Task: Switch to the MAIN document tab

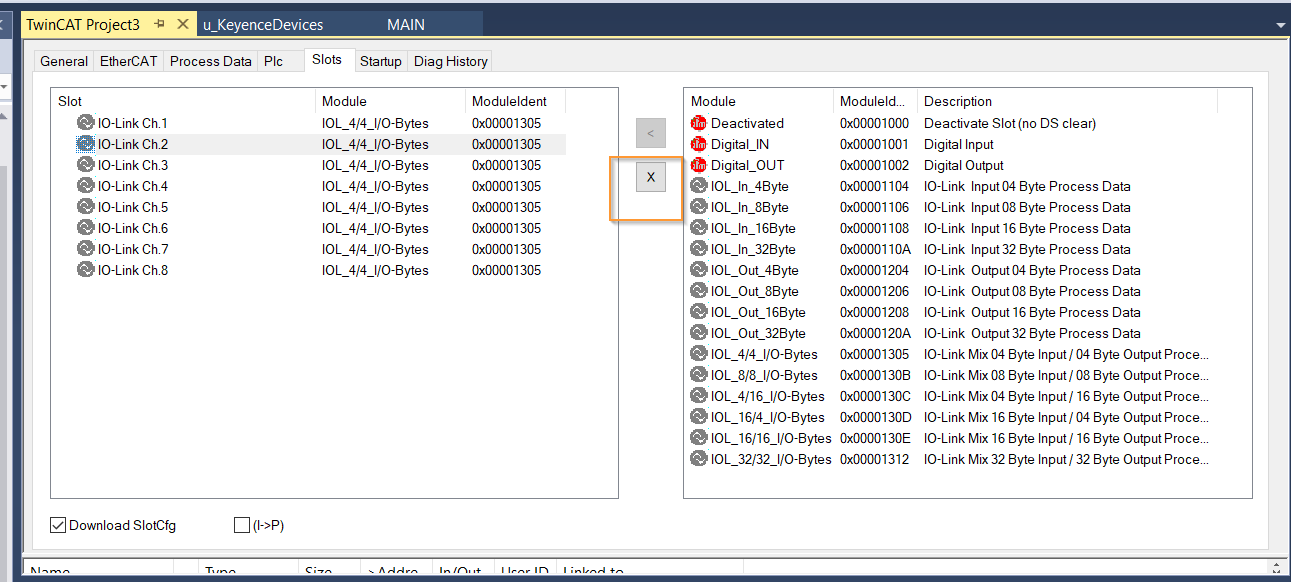Action: pyautogui.click(x=406, y=24)
